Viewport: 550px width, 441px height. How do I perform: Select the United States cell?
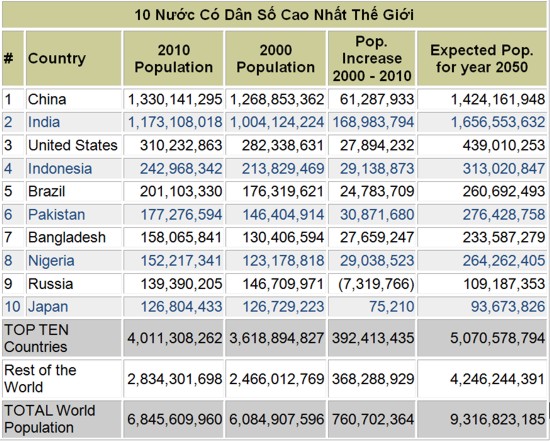73,145
